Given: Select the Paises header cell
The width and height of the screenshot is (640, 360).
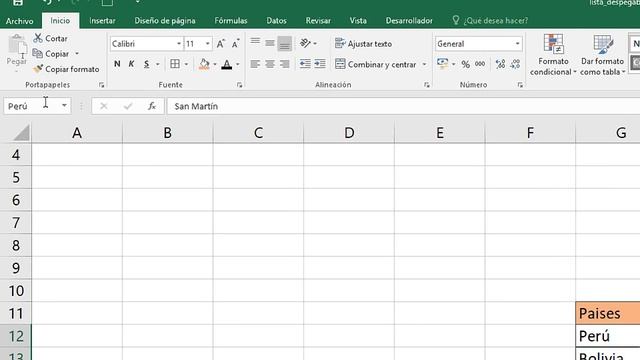Looking at the screenshot, I should click(608, 313).
